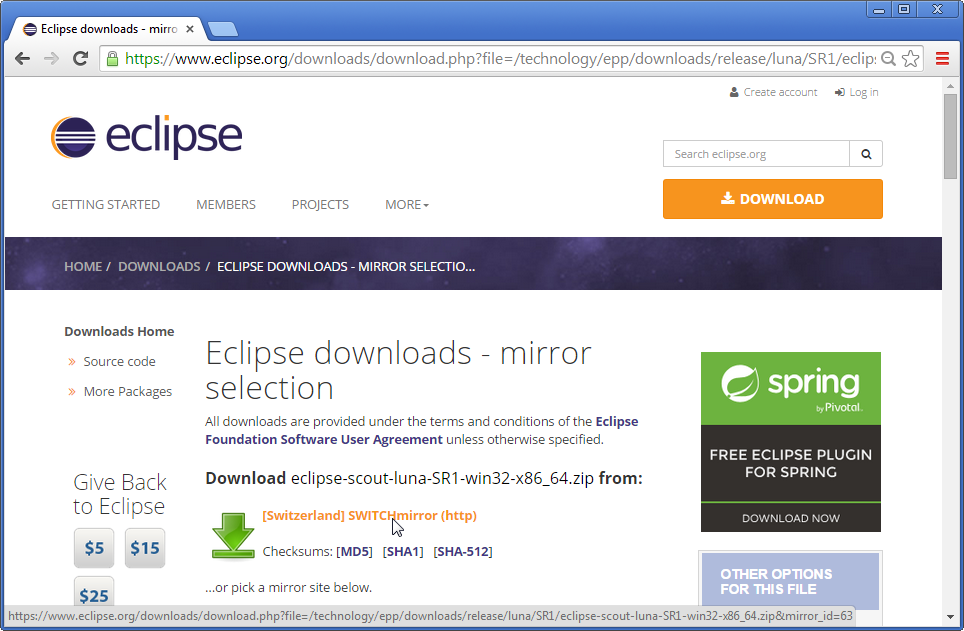Viewport: 964px width, 631px height.
Task: Click the Eclipse logo
Action: (147, 137)
